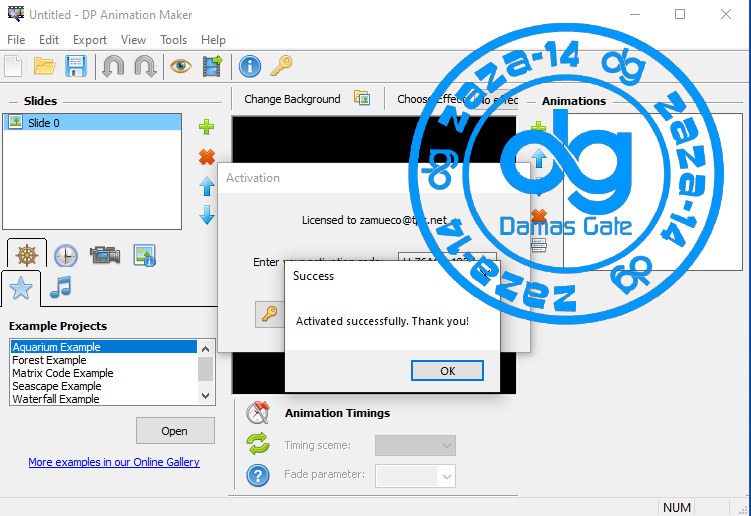Viewport: 751px width, 516px height.
Task: Follow the More examples in our Online Gallery link
Action: pyautogui.click(x=114, y=462)
